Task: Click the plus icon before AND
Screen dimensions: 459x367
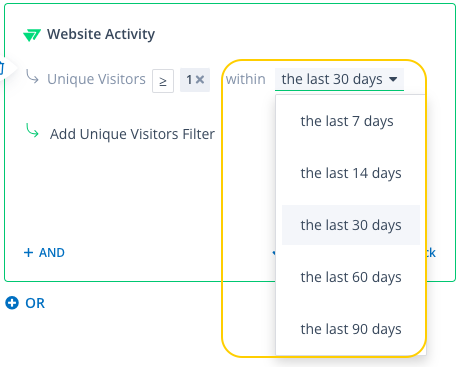Action: tap(28, 253)
